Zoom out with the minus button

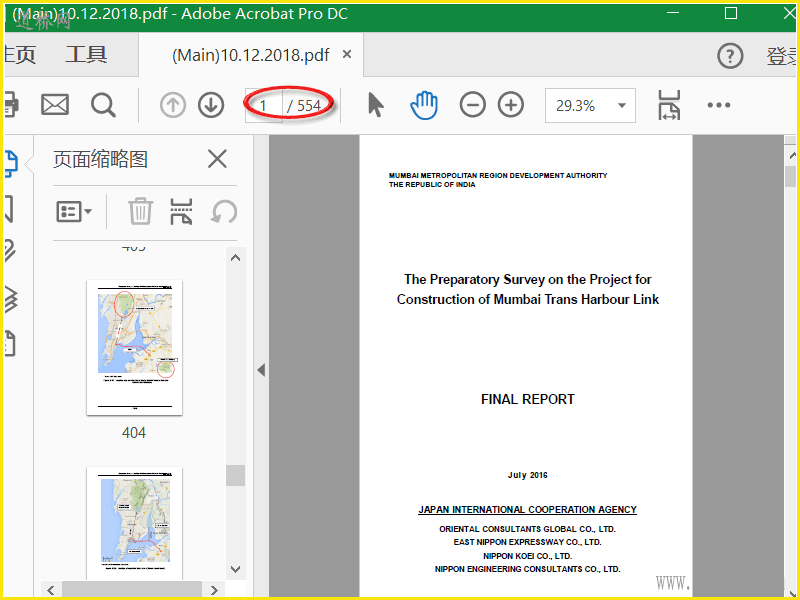click(x=472, y=105)
